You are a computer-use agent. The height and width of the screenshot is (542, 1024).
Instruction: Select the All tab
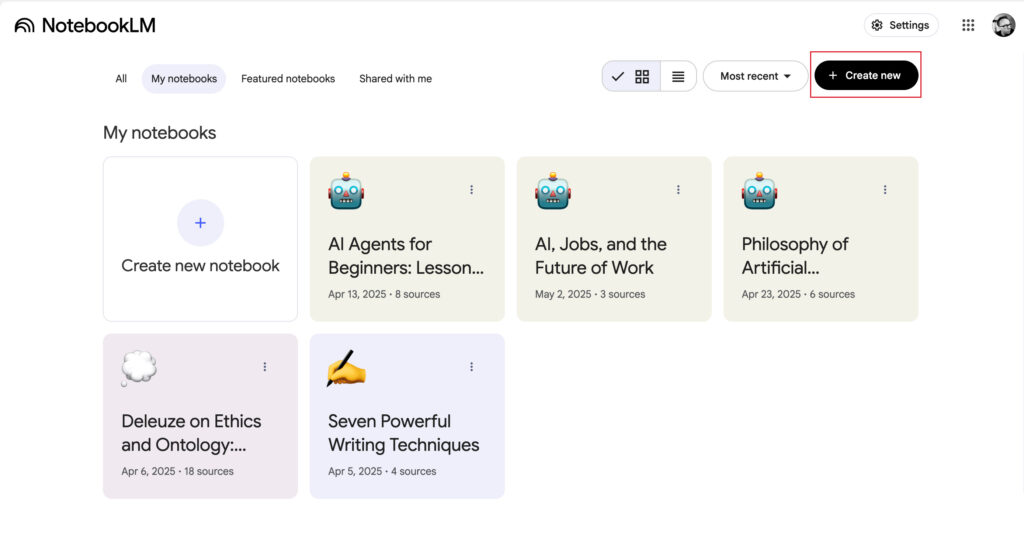click(x=121, y=79)
